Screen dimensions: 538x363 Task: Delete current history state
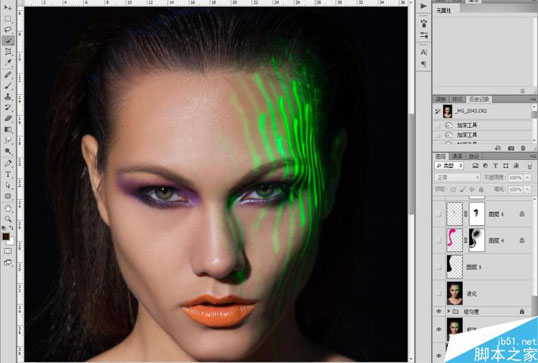tap(523, 148)
